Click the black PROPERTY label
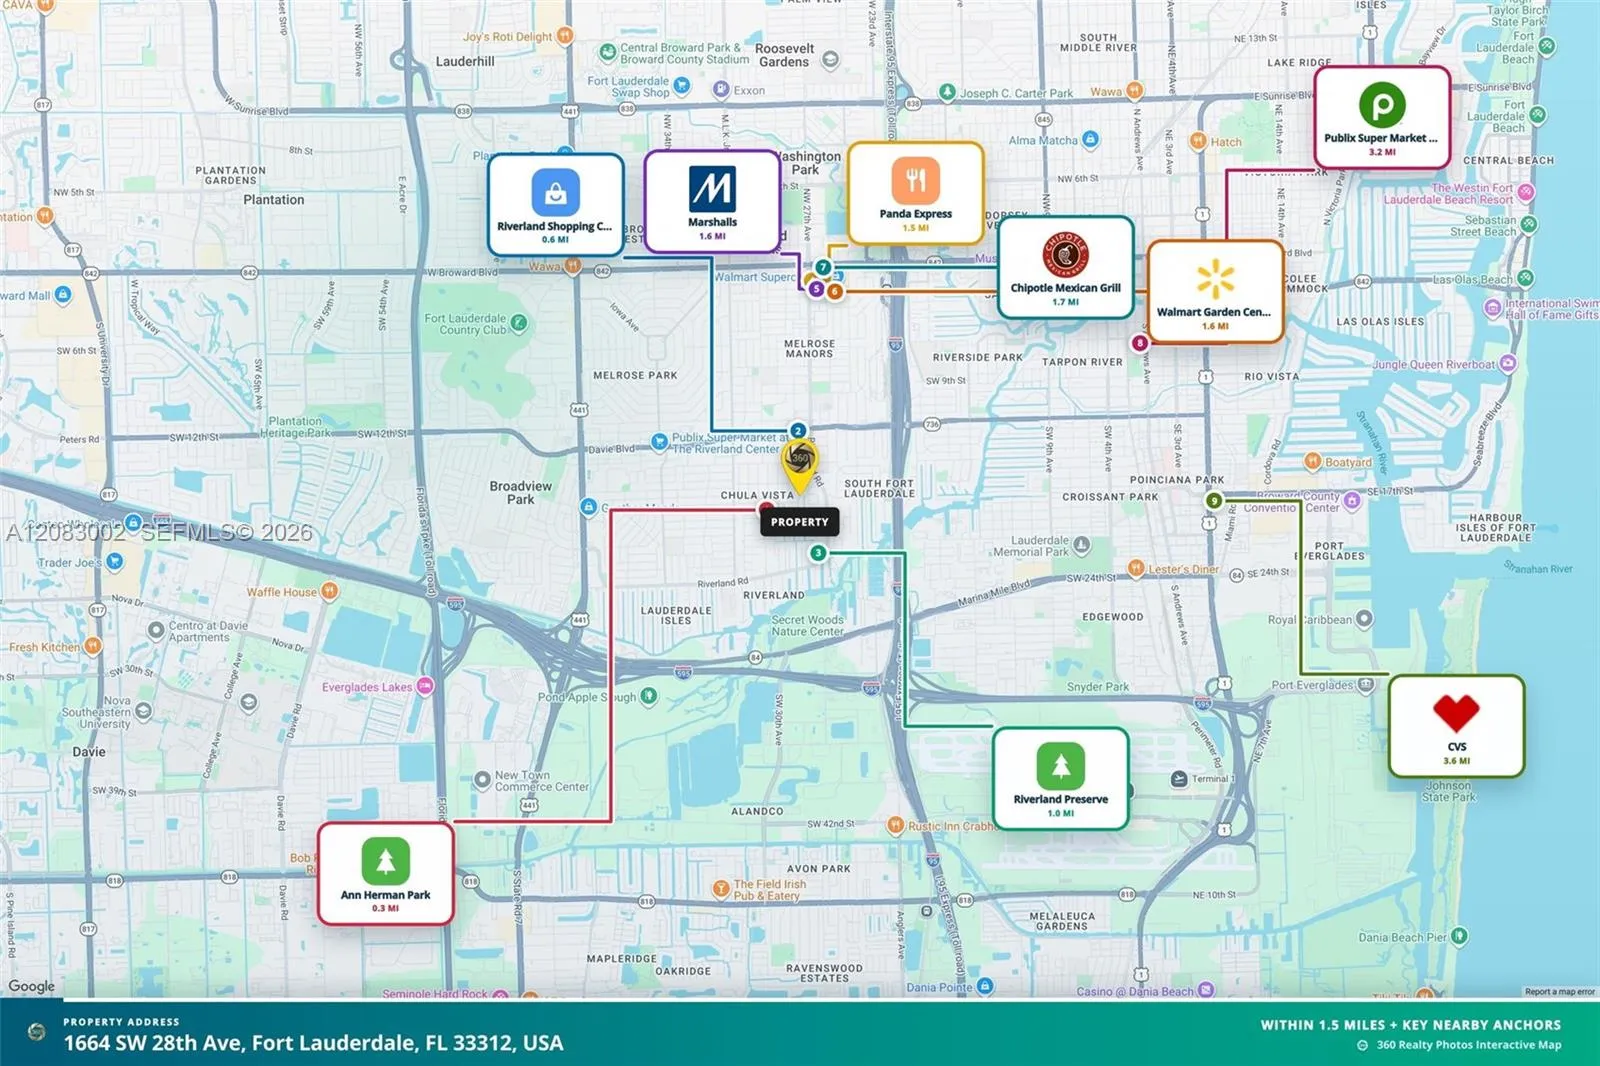 point(799,522)
